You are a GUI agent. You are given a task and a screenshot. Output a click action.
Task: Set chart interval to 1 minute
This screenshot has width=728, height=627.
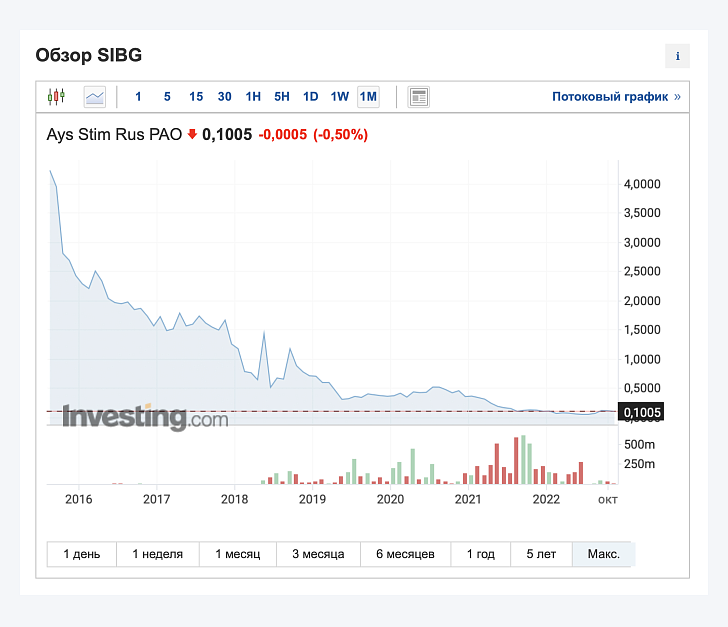pos(138,97)
